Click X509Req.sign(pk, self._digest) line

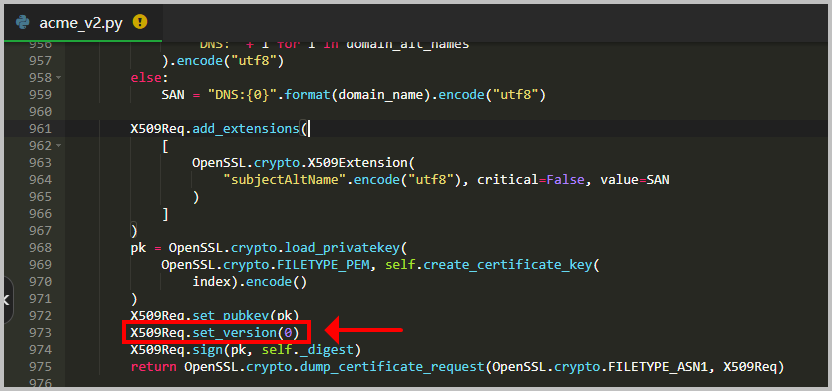pyautogui.click(x=245, y=350)
